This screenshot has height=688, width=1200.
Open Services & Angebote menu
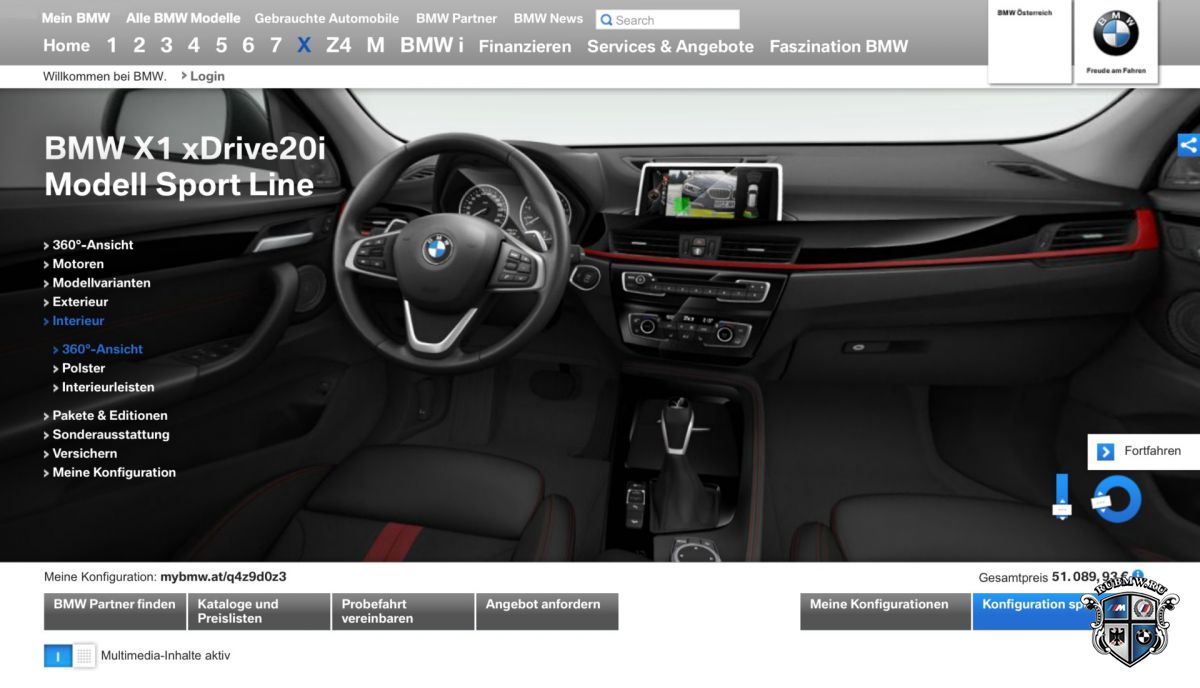[670, 46]
